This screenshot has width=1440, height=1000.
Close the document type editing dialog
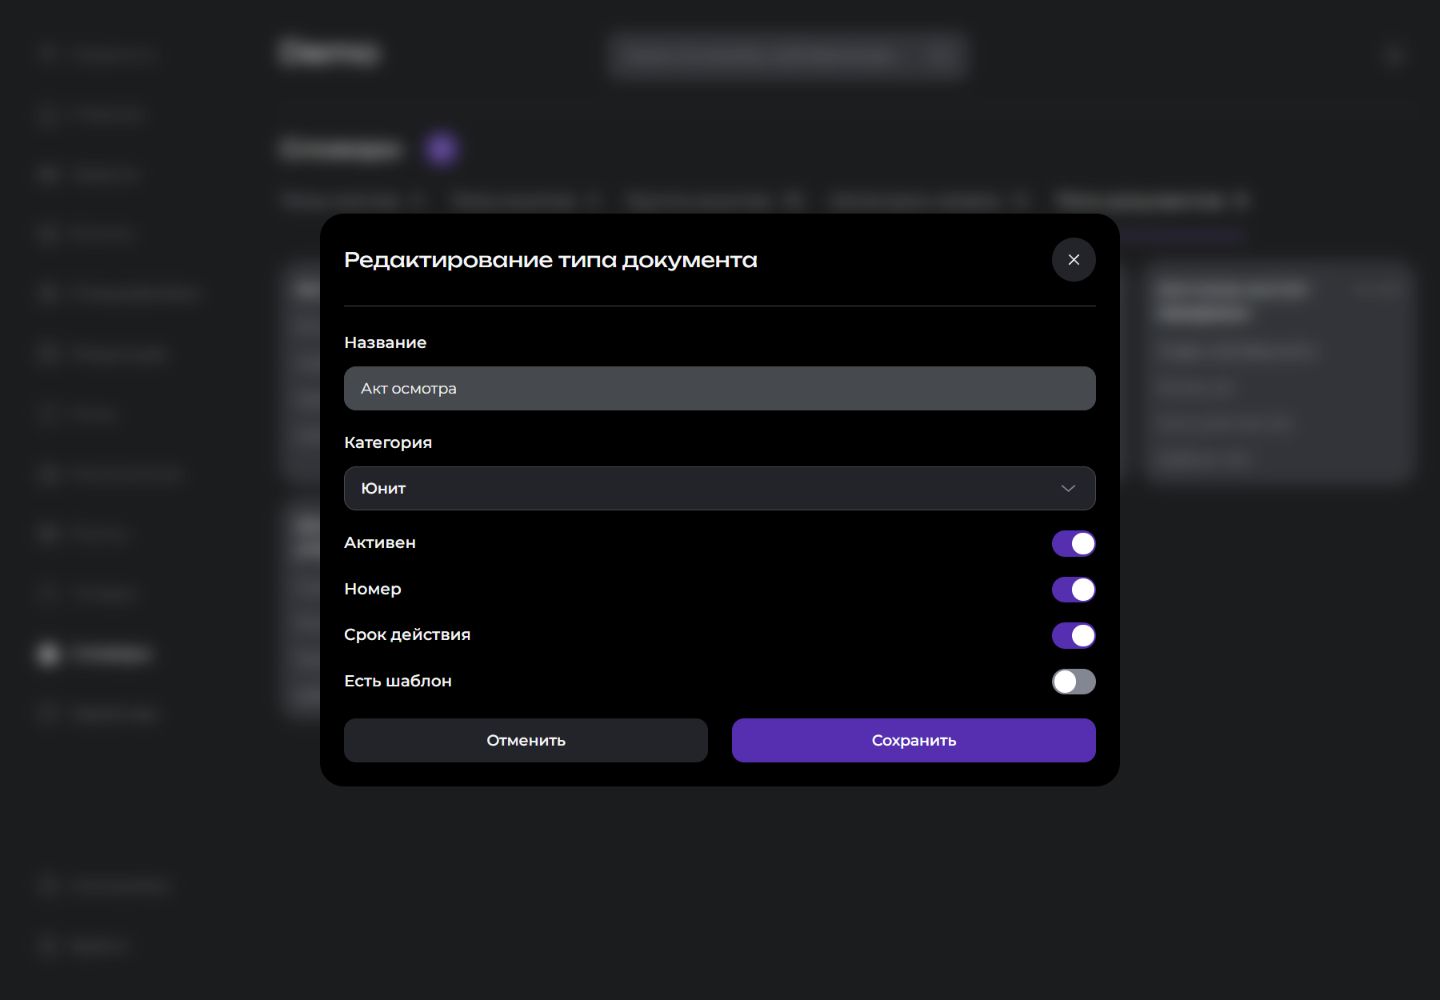1073,260
